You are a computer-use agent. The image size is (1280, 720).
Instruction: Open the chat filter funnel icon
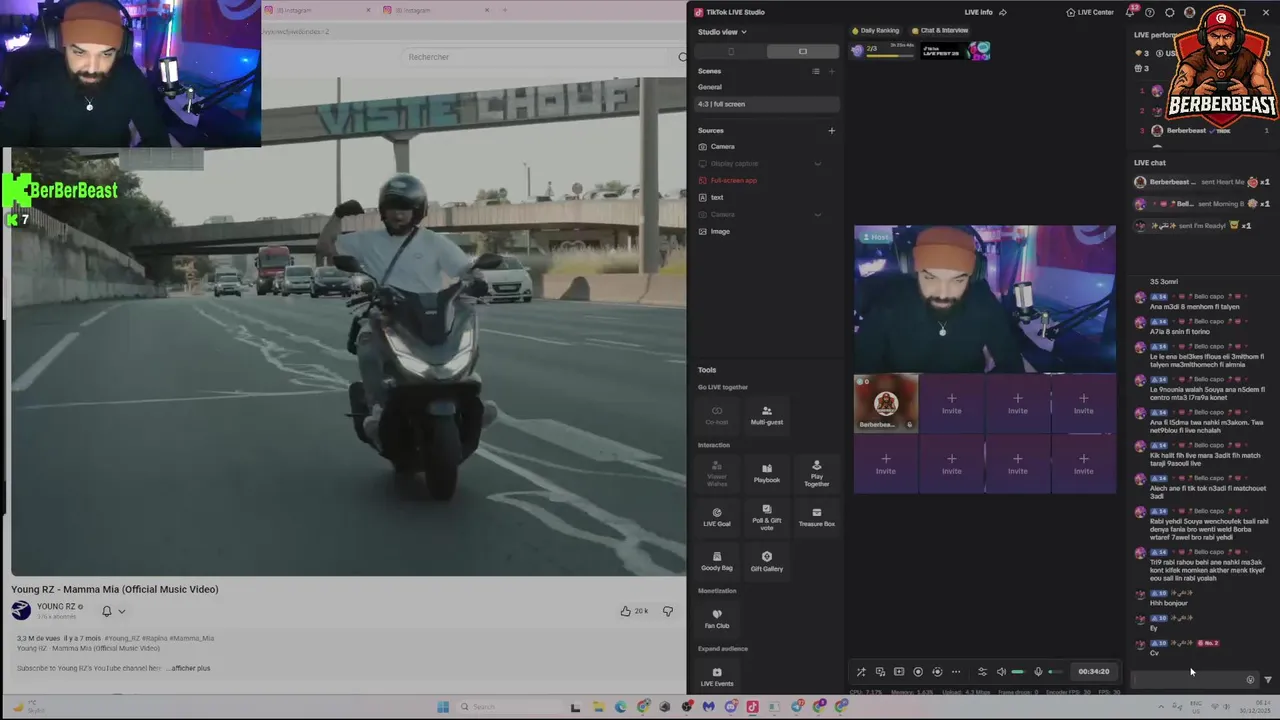[x=1268, y=680]
